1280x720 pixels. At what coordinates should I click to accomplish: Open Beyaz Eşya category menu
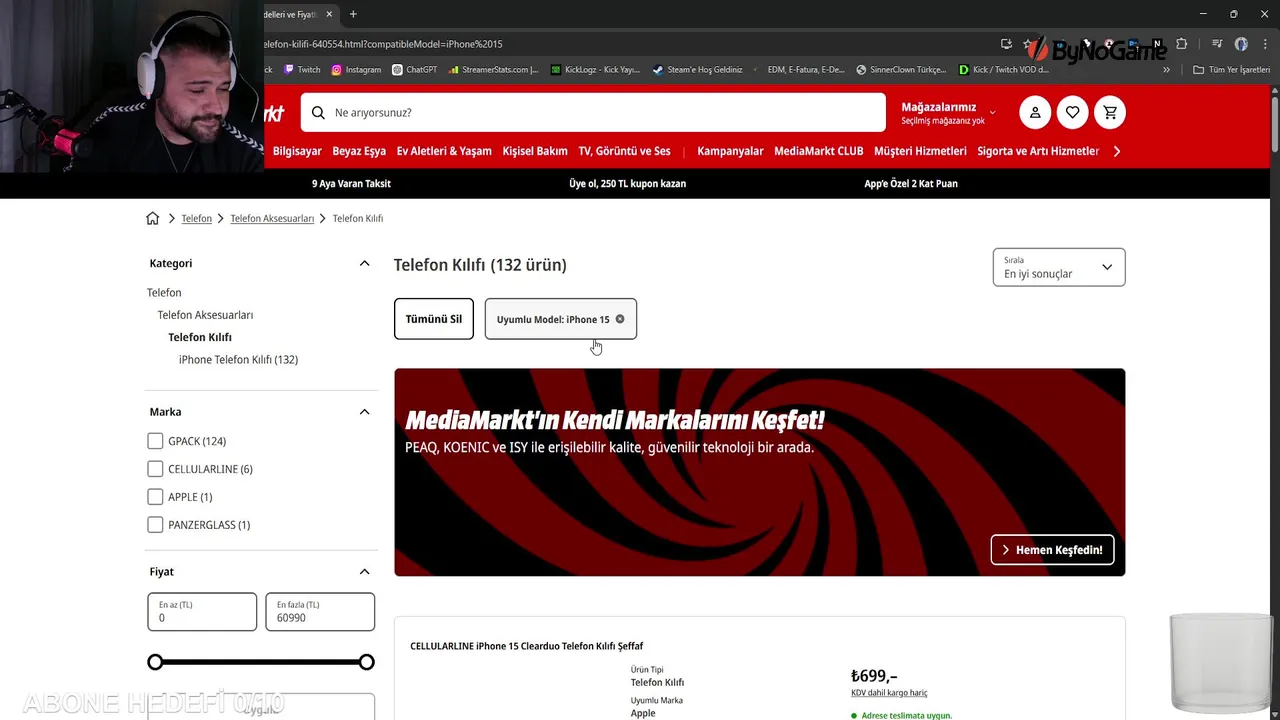pos(359,151)
